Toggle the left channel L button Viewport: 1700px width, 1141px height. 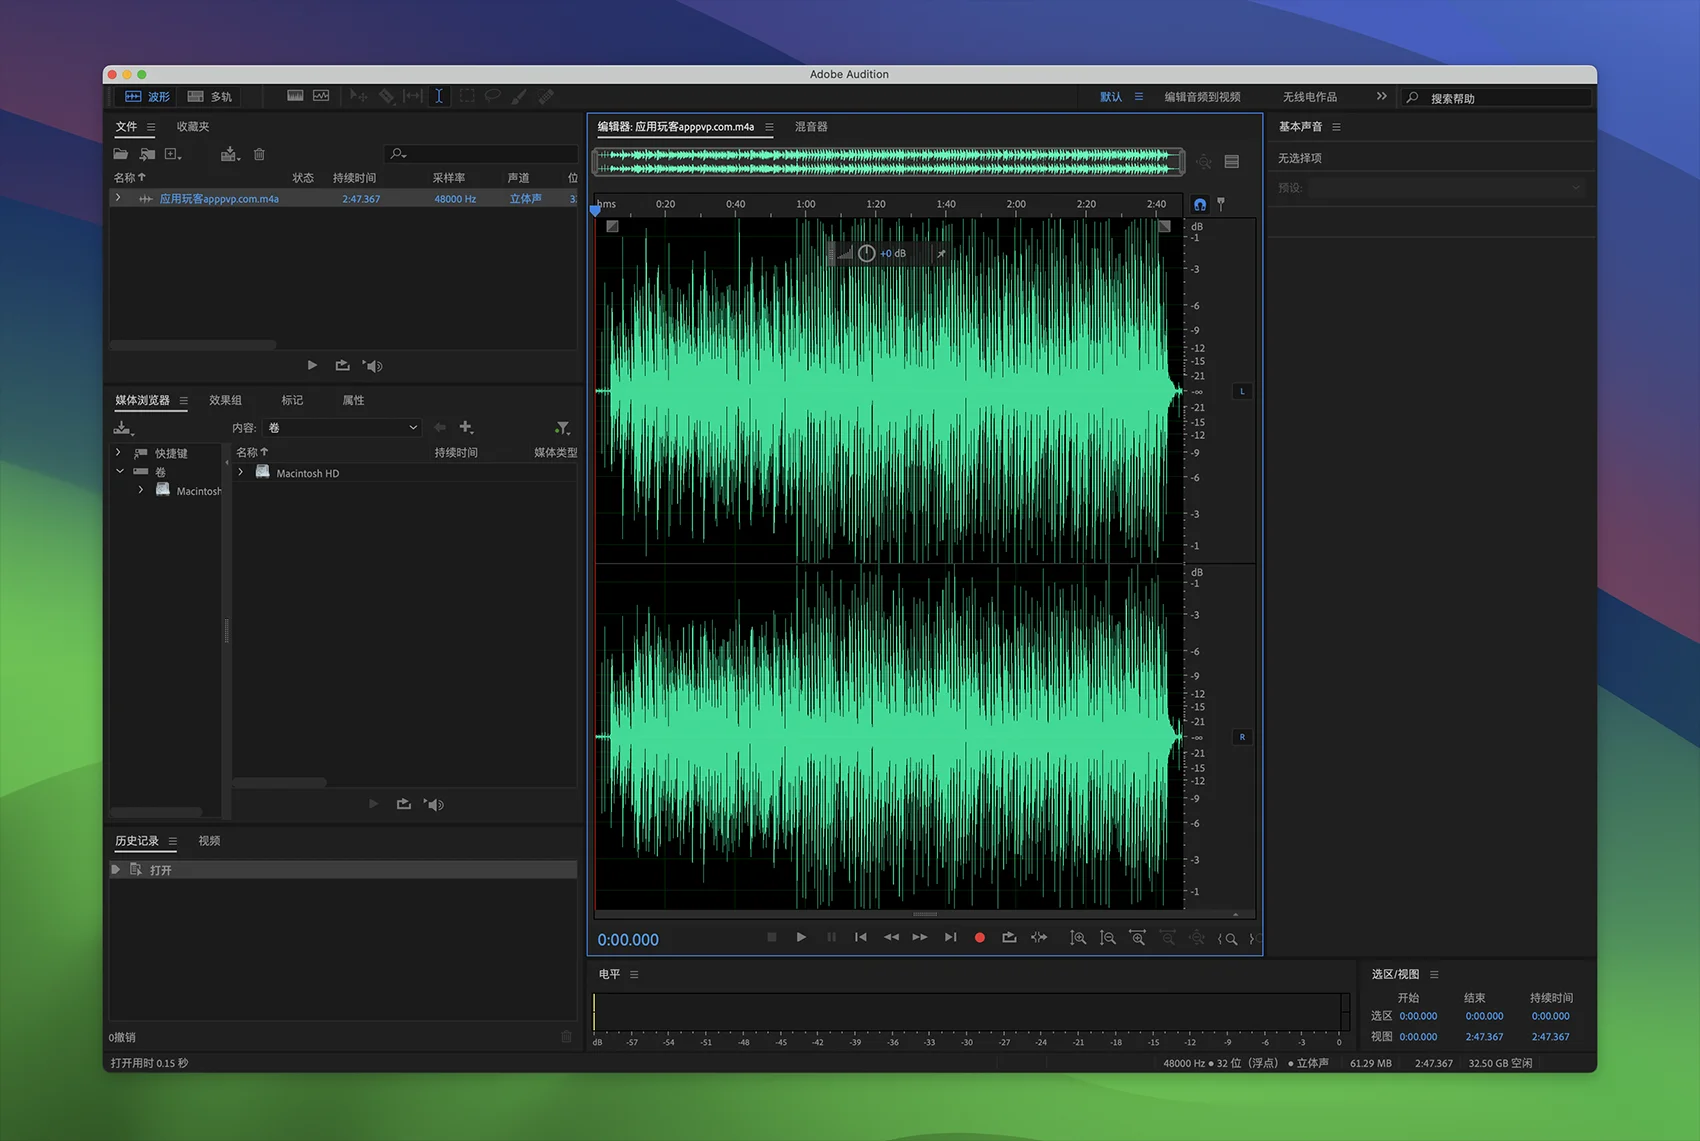pos(1242,391)
